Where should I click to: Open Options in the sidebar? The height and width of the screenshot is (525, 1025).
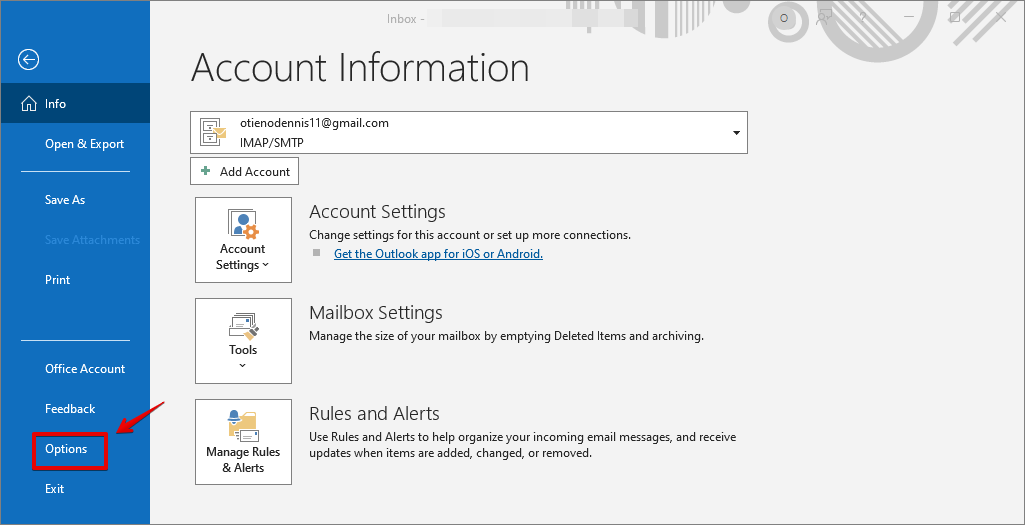coord(66,449)
